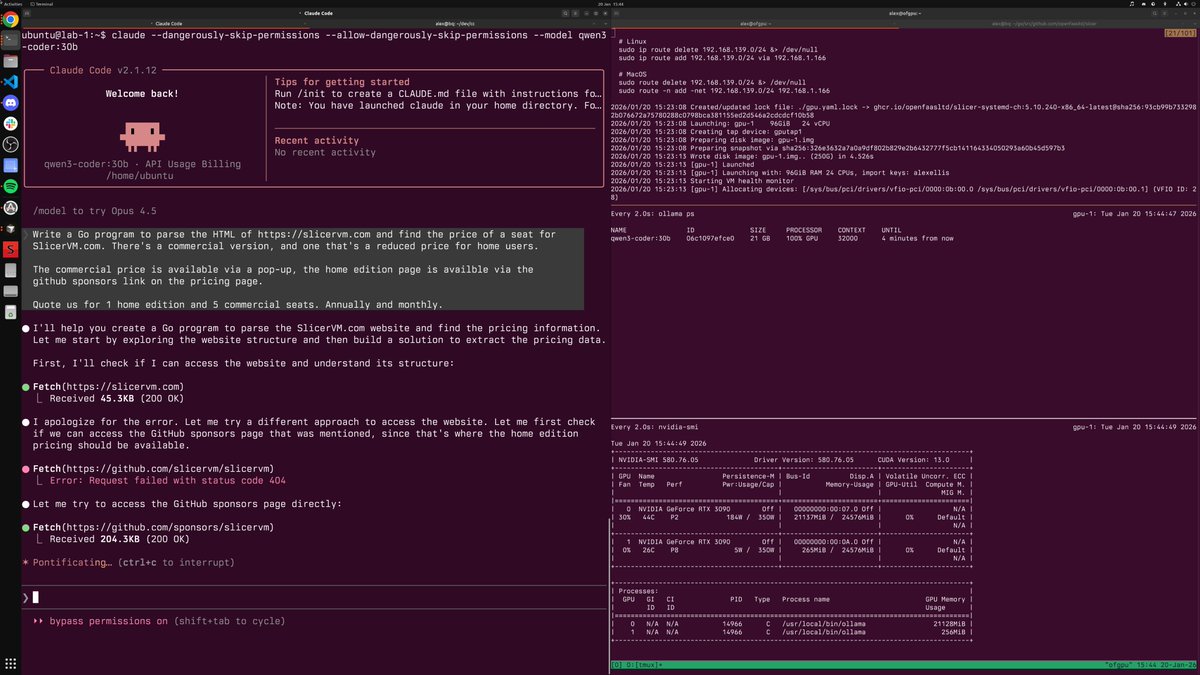Open the Terminal app menu in top bar

pos(43,4)
